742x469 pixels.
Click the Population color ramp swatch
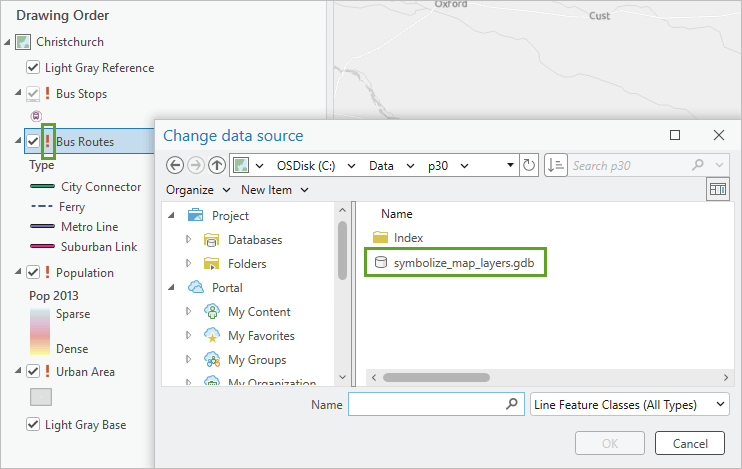40,331
